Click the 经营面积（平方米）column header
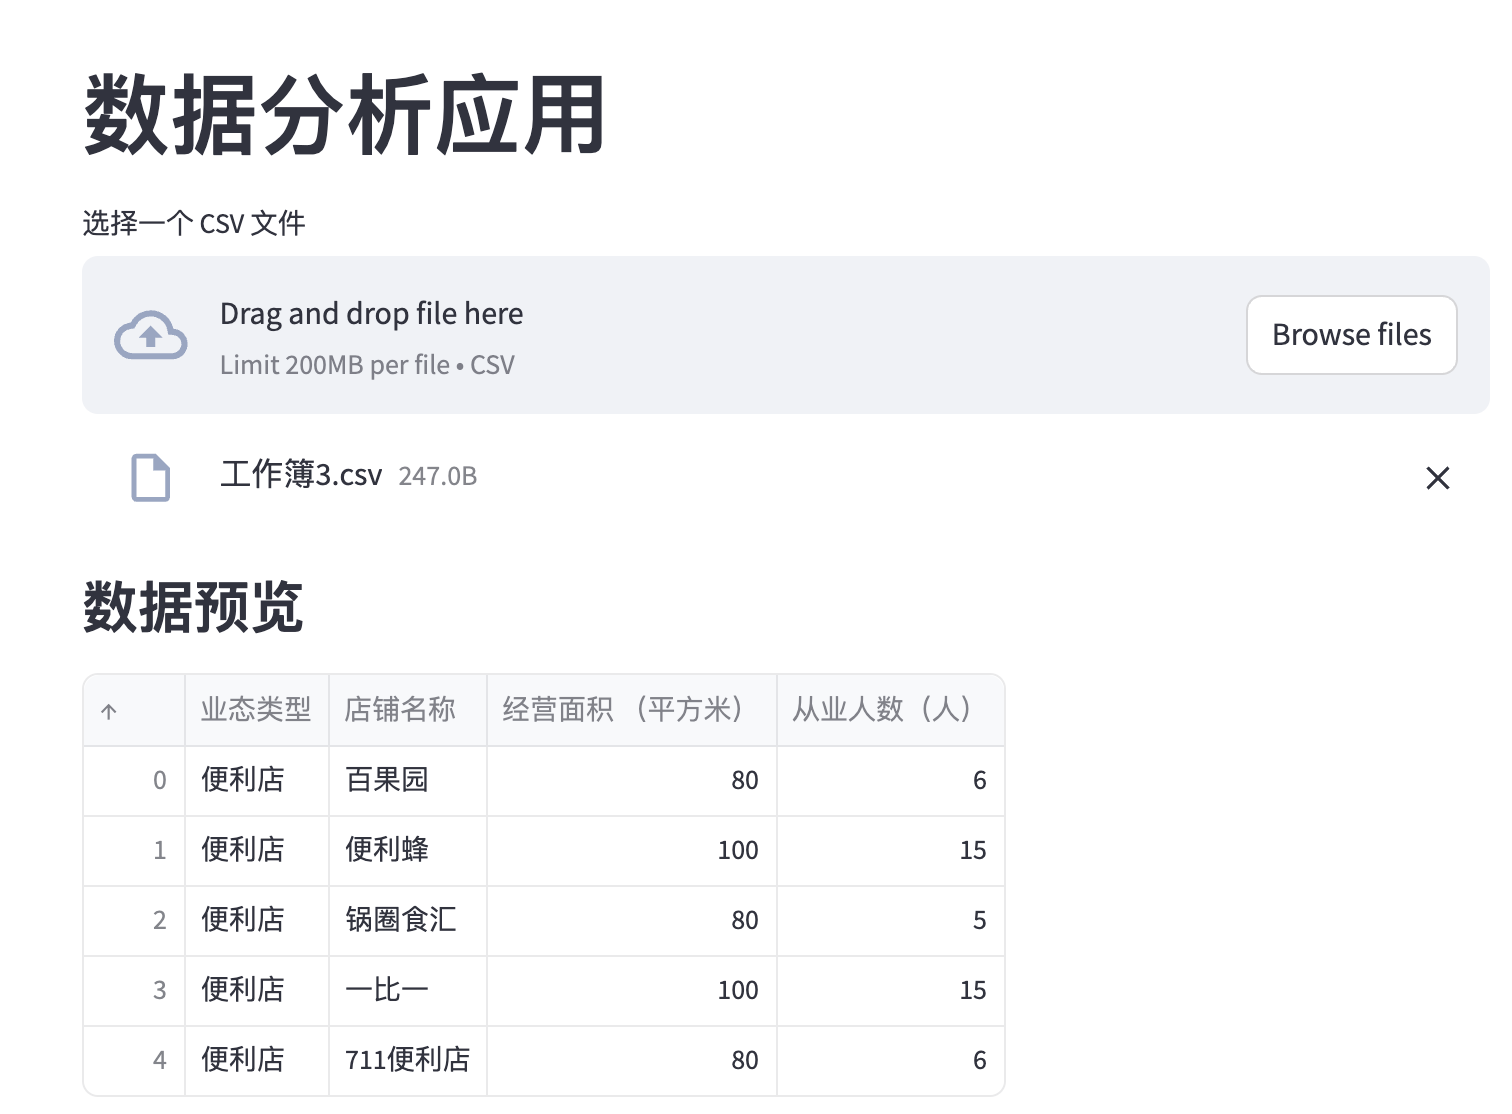 632,710
